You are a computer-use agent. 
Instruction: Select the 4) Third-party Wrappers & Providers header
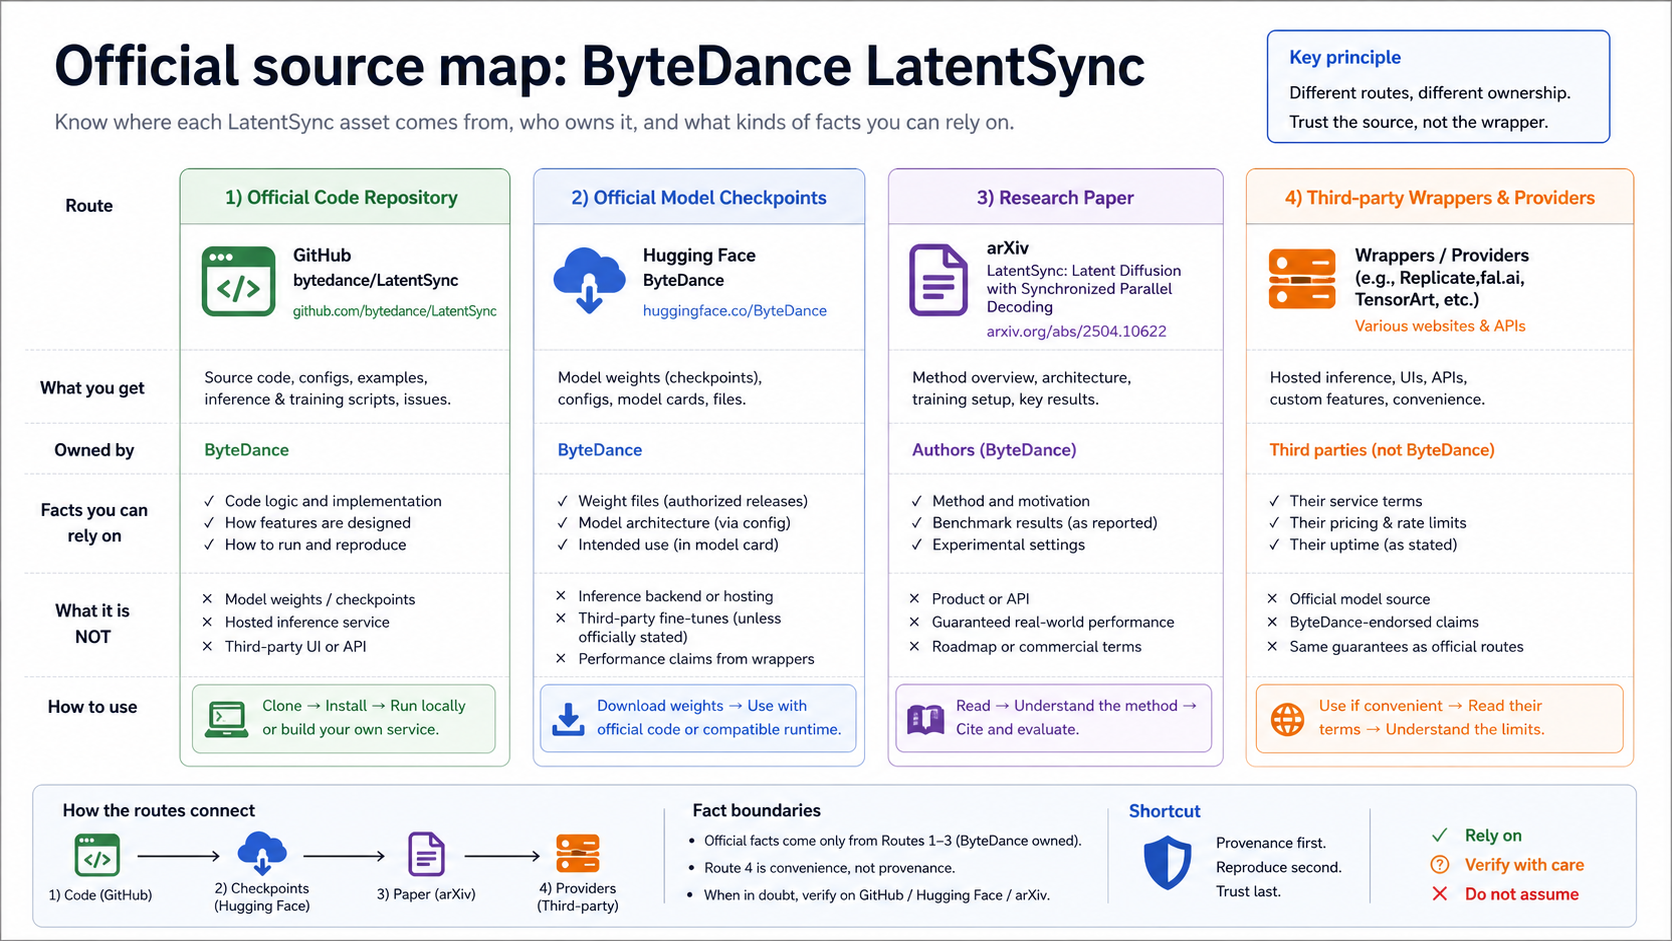(1440, 198)
